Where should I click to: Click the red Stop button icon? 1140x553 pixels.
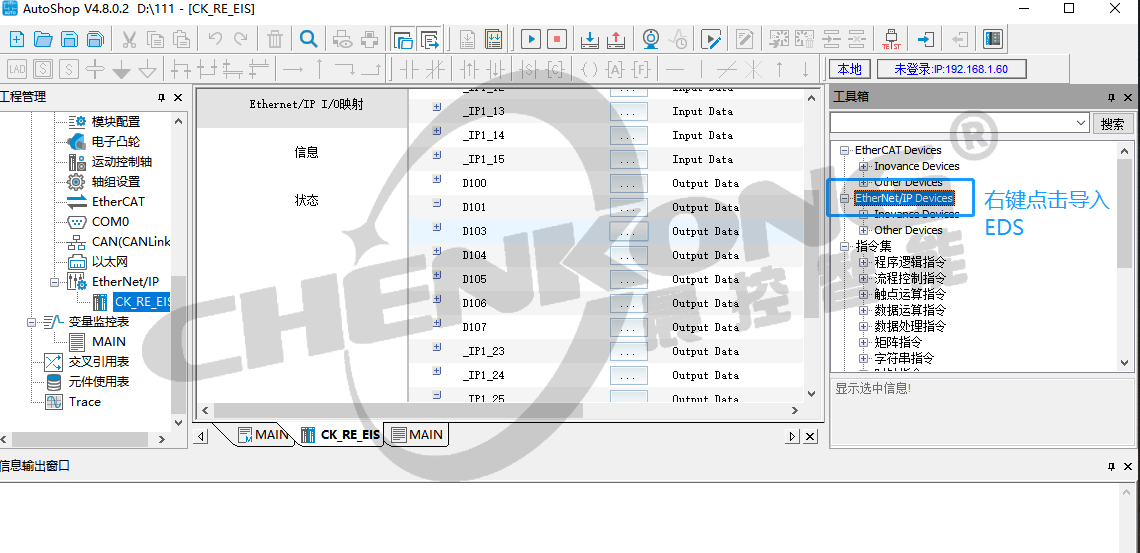[x=557, y=39]
